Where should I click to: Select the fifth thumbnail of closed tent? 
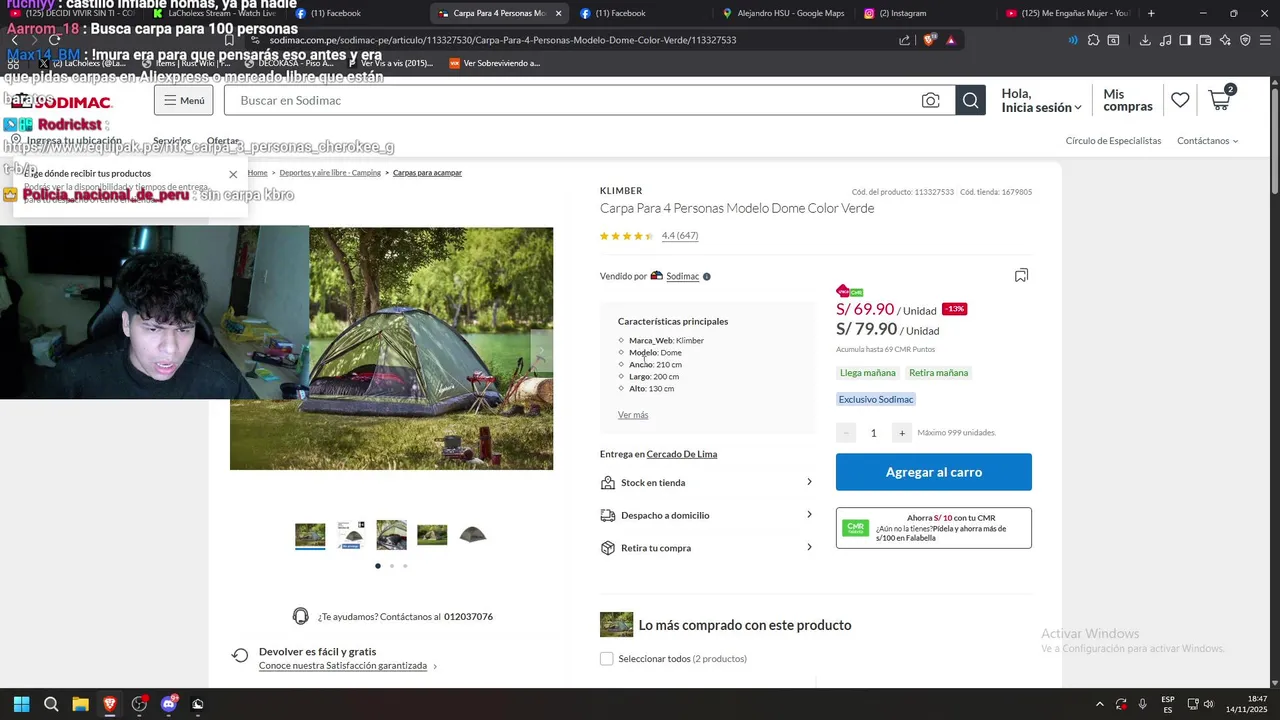click(x=473, y=535)
